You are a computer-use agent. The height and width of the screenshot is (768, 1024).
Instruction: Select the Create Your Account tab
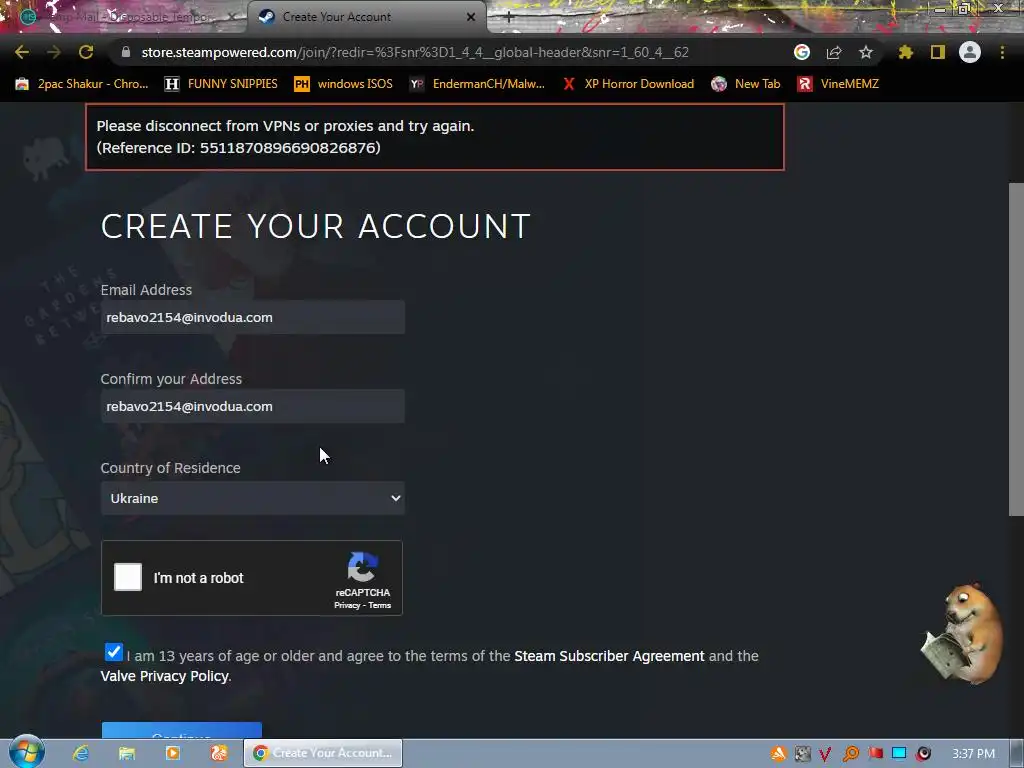(x=366, y=17)
